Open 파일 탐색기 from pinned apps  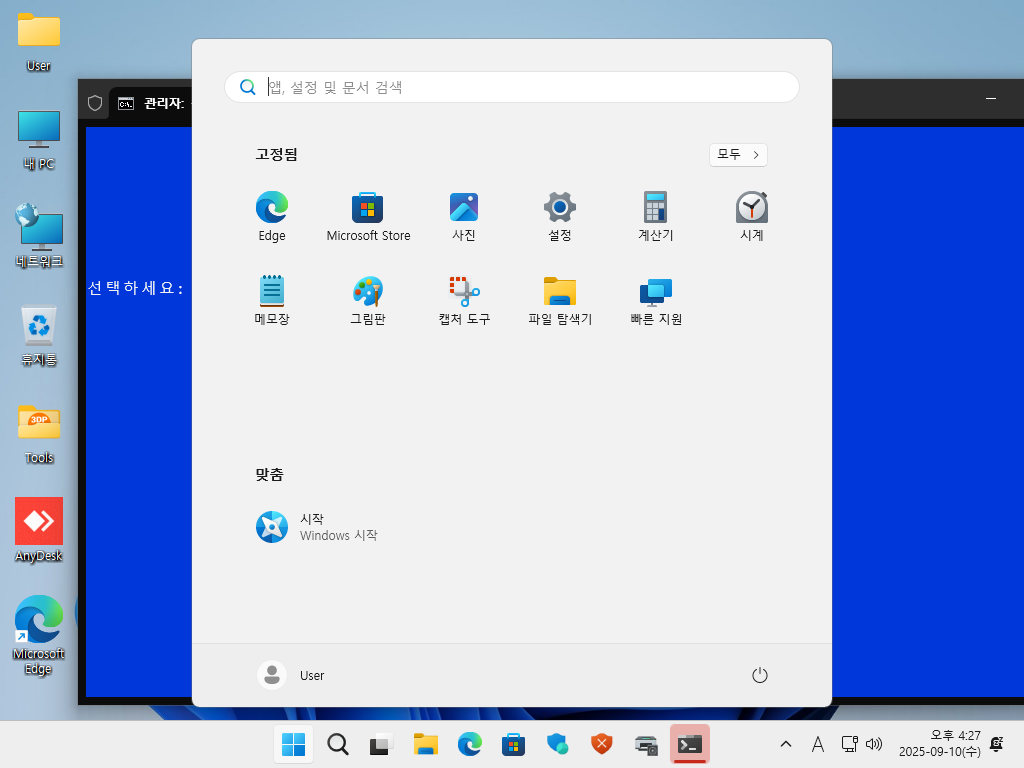pyautogui.click(x=560, y=300)
